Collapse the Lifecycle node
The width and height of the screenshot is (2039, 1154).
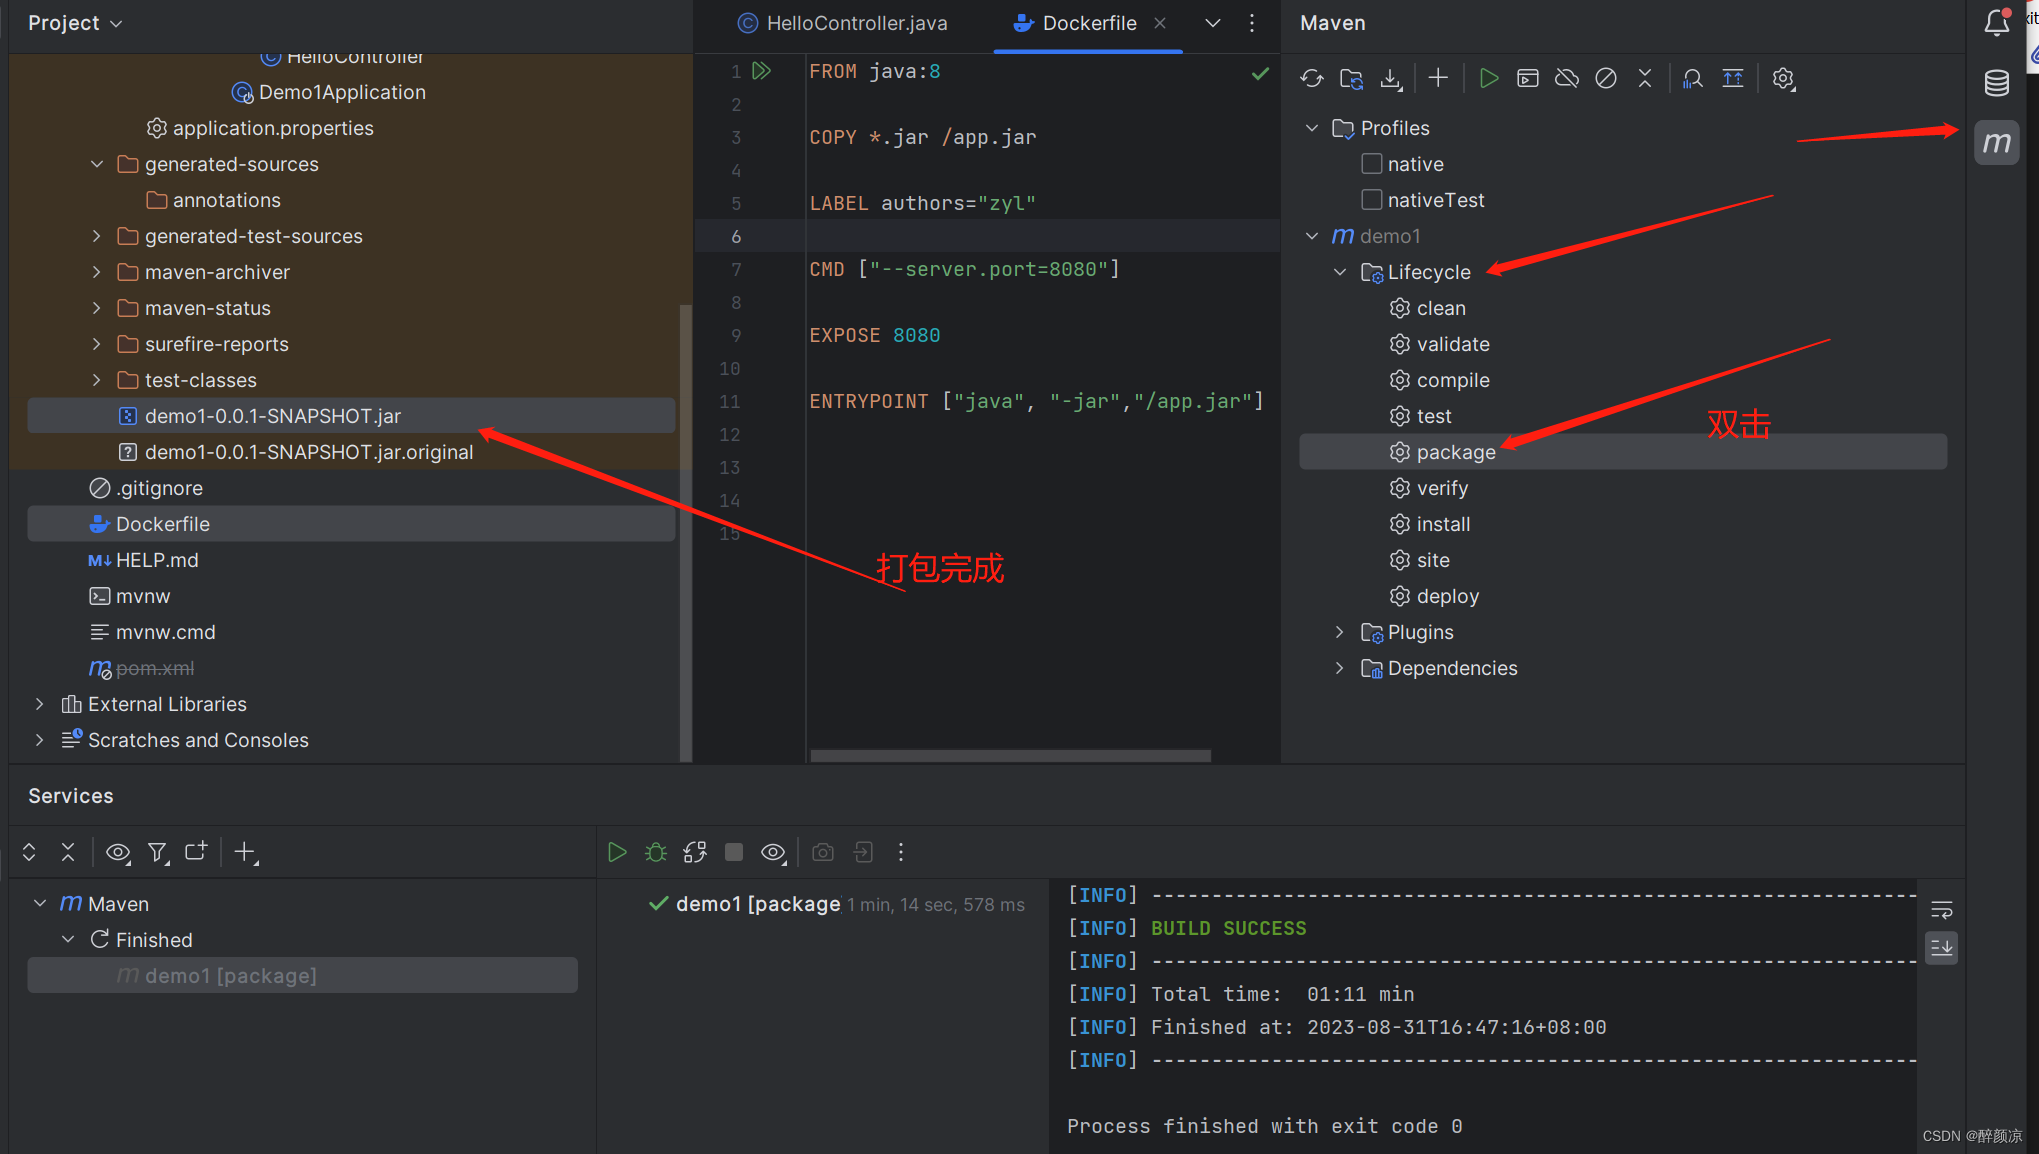(x=1340, y=272)
